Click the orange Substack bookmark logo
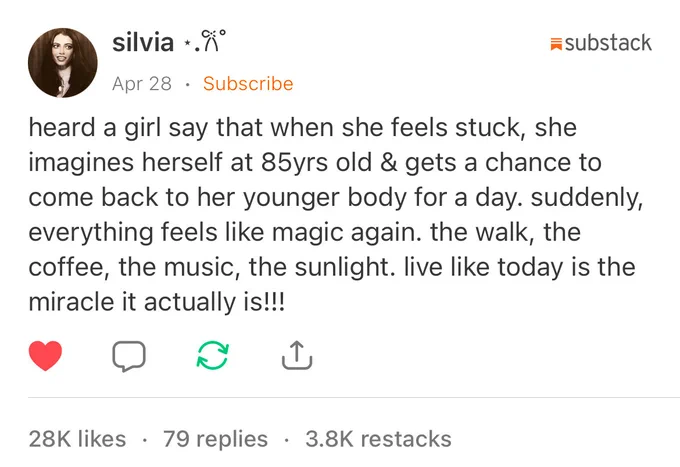The image size is (680, 467). [x=556, y=44]
